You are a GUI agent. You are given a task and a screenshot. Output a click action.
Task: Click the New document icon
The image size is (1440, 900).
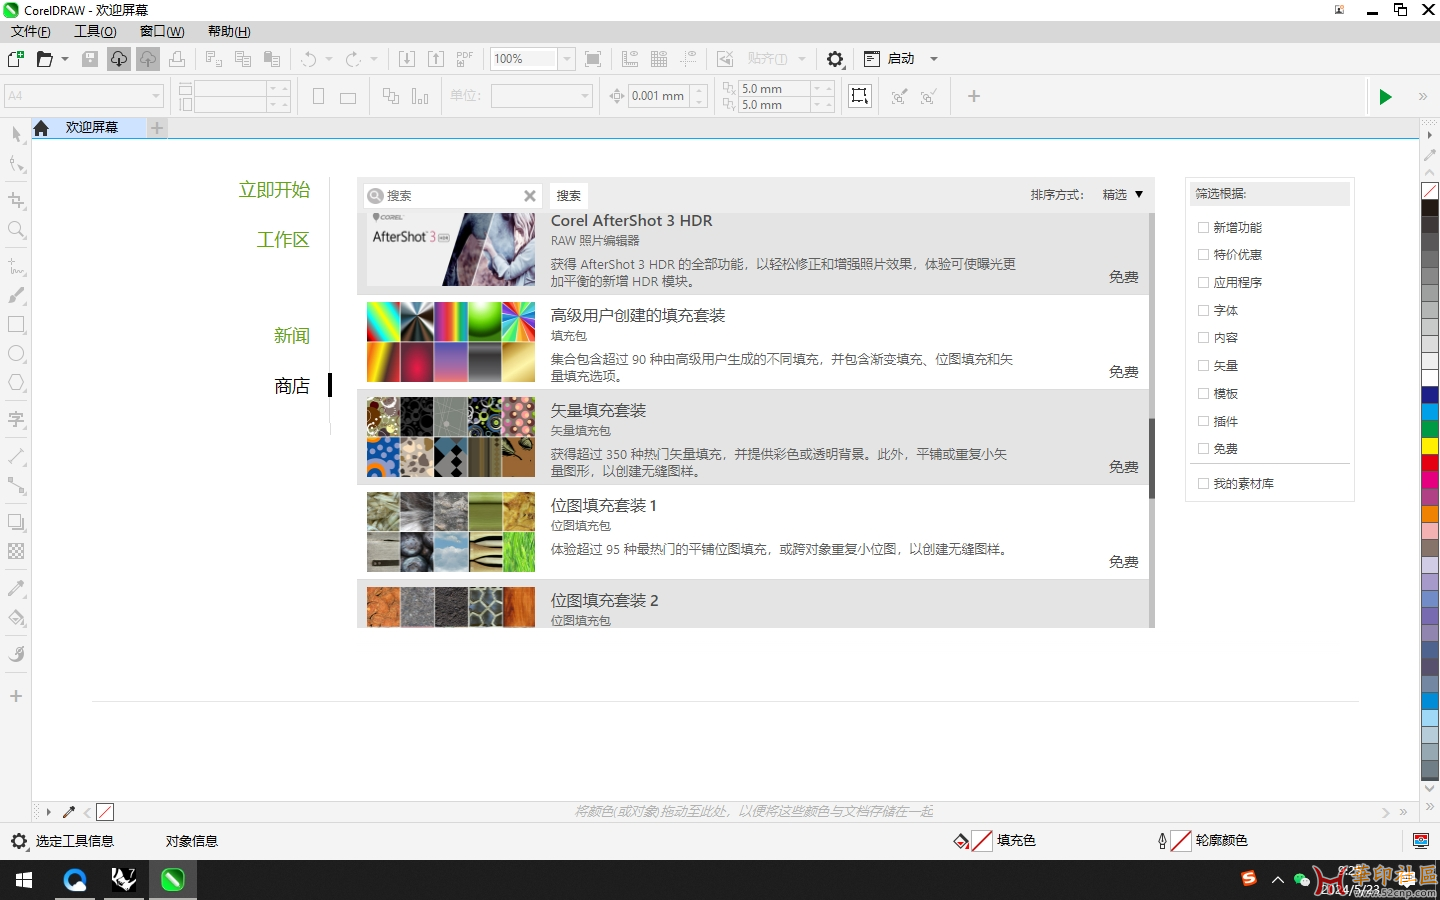point(16,59)
